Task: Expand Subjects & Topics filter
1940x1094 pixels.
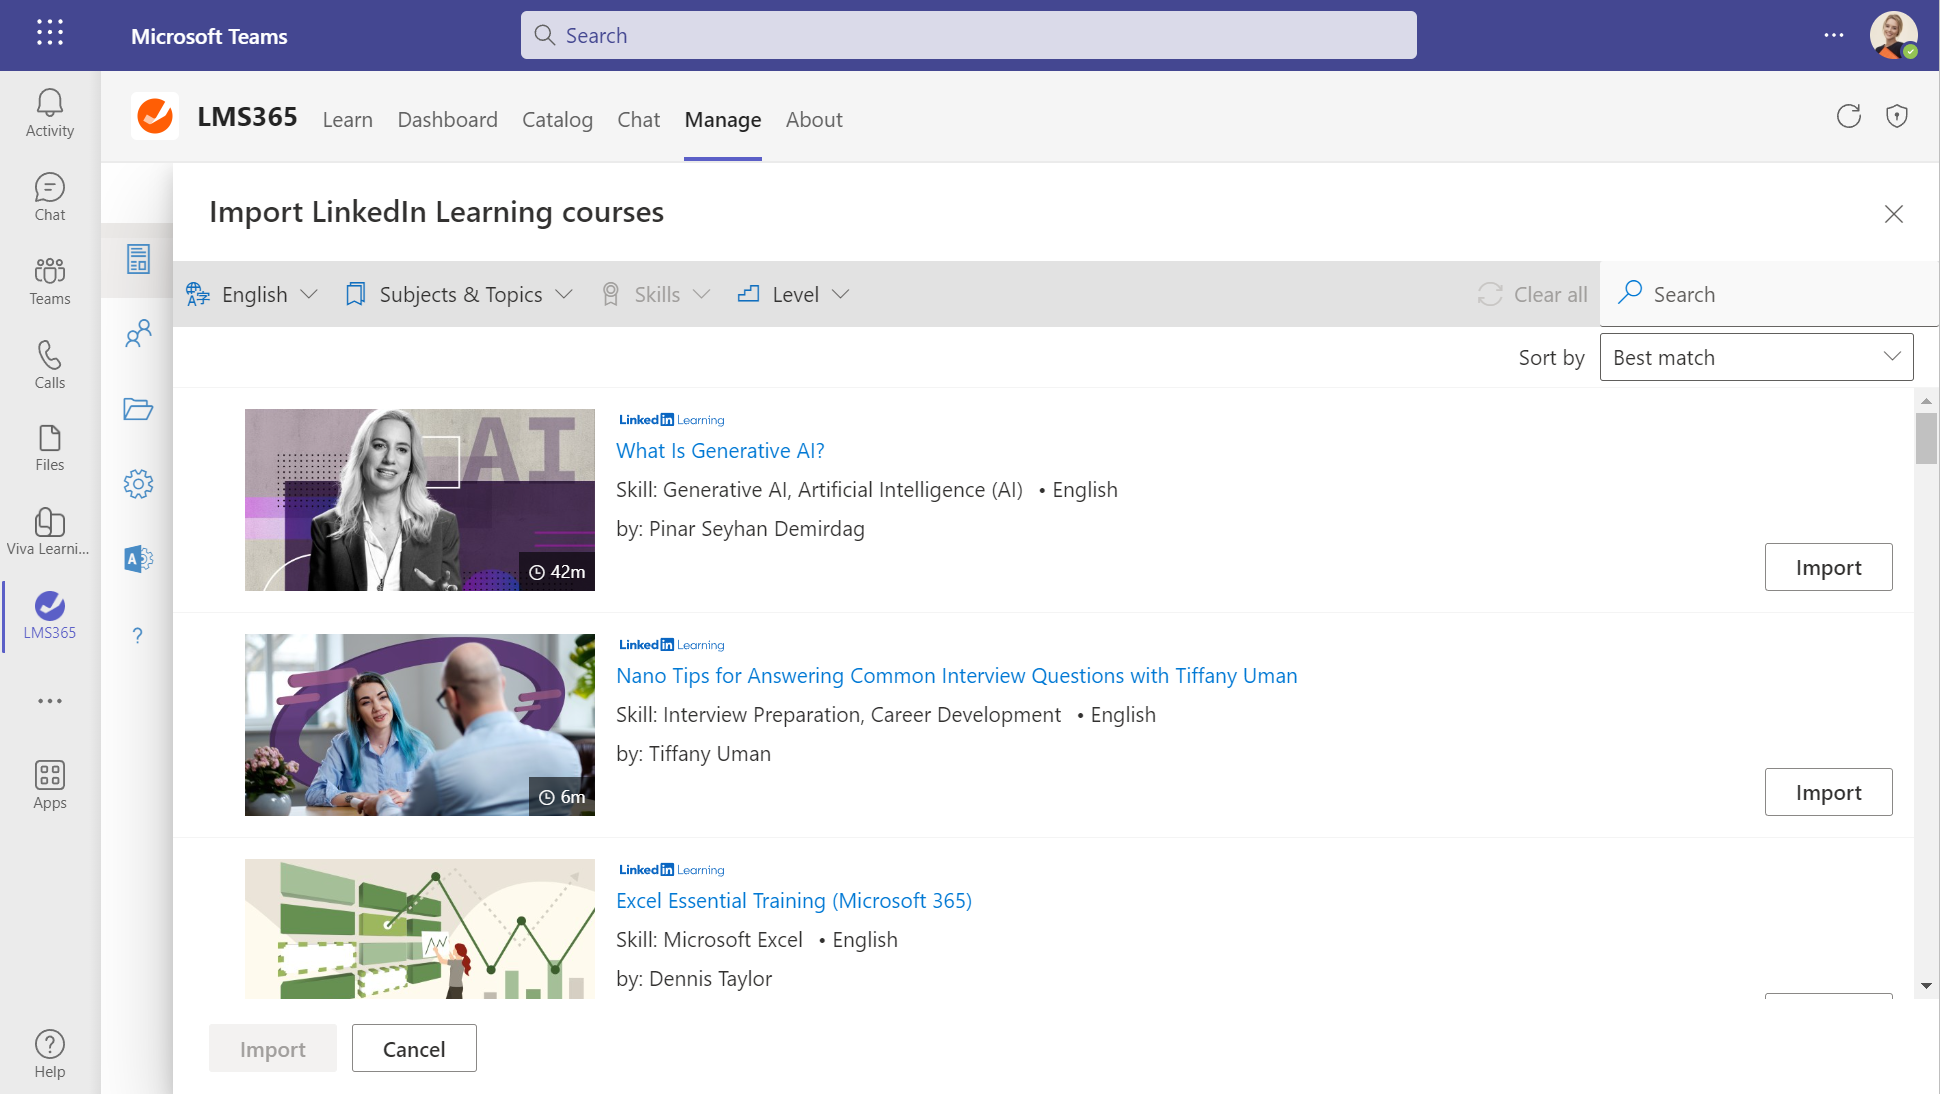Action: [x=459, y=294]
